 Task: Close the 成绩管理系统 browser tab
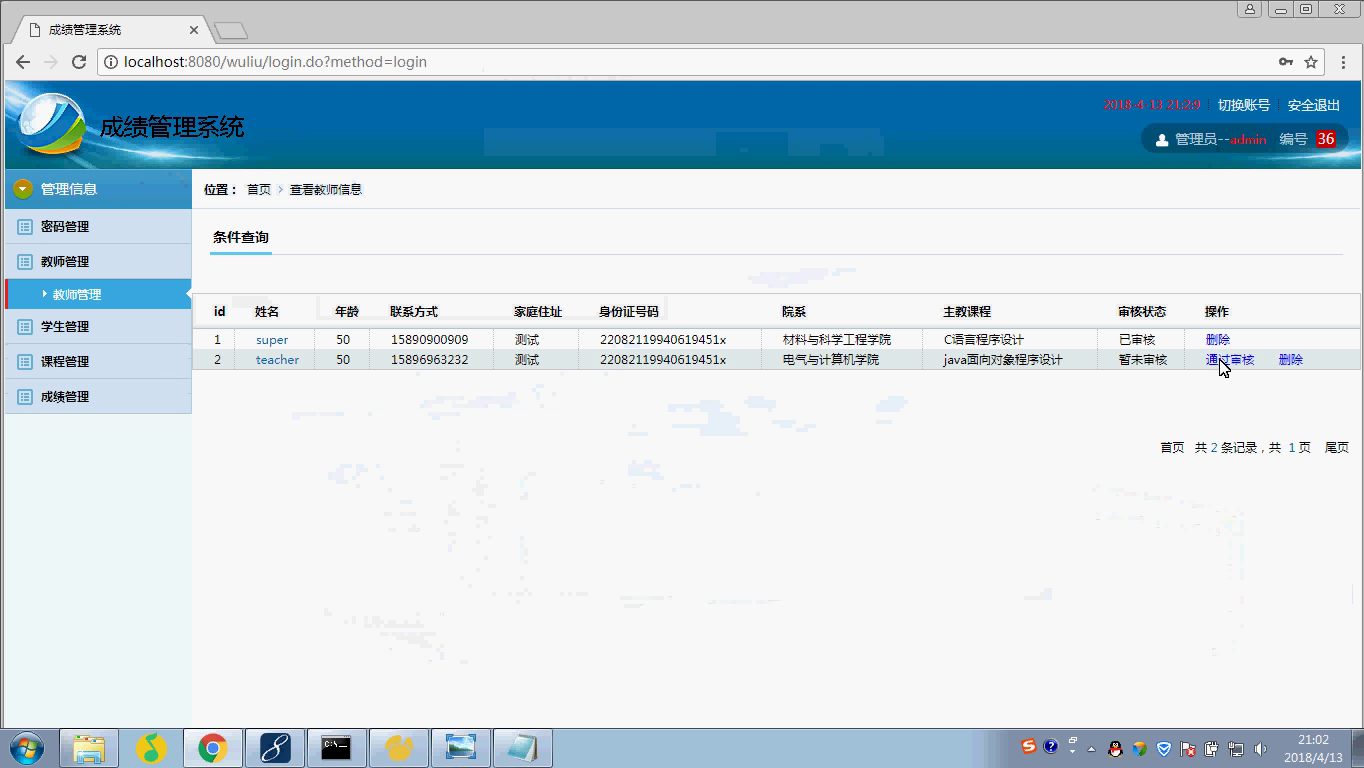[x=194, y=30]
